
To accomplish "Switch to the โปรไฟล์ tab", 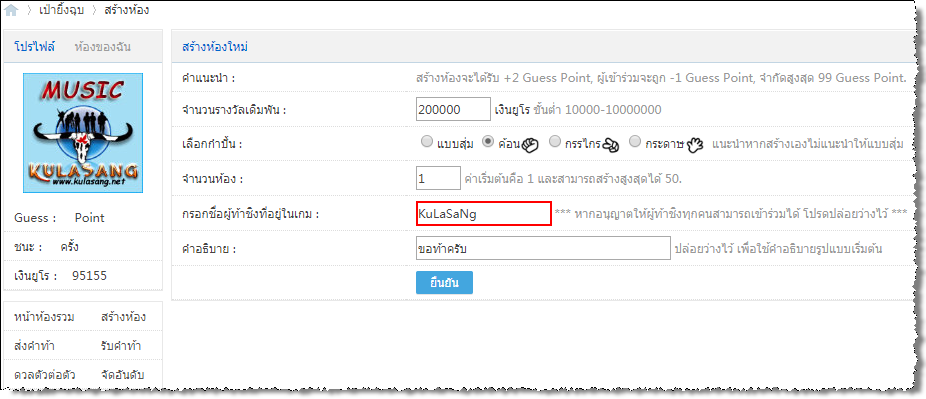I will 34,47.
